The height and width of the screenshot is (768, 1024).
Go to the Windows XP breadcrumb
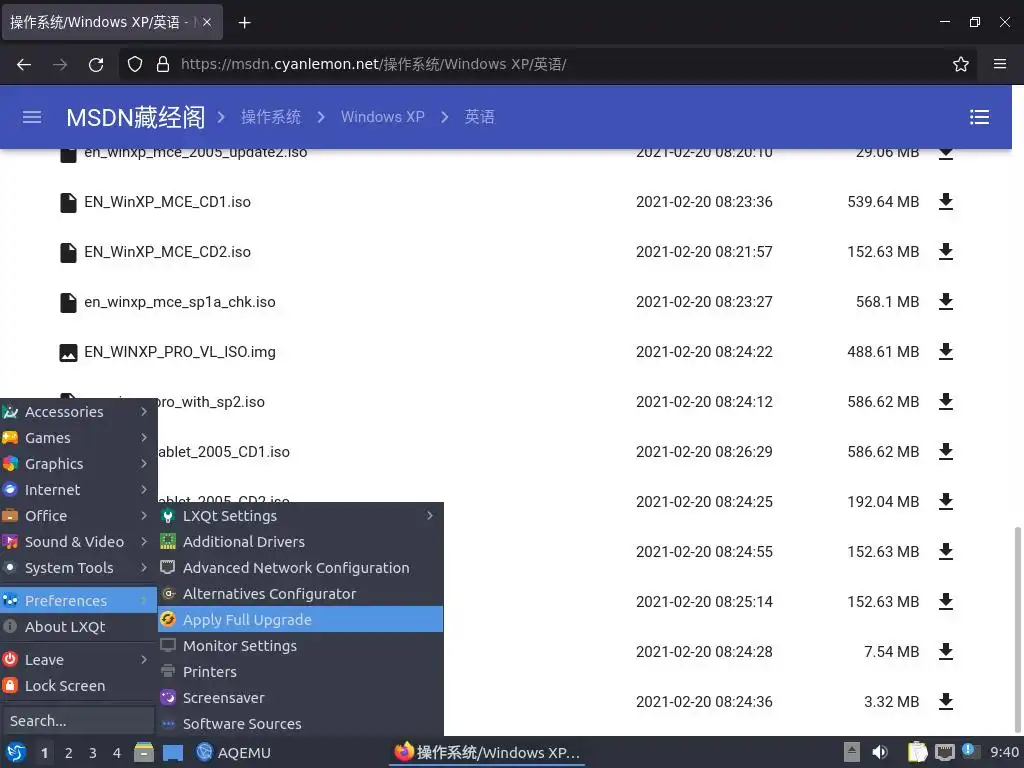[x=383, y=117]
